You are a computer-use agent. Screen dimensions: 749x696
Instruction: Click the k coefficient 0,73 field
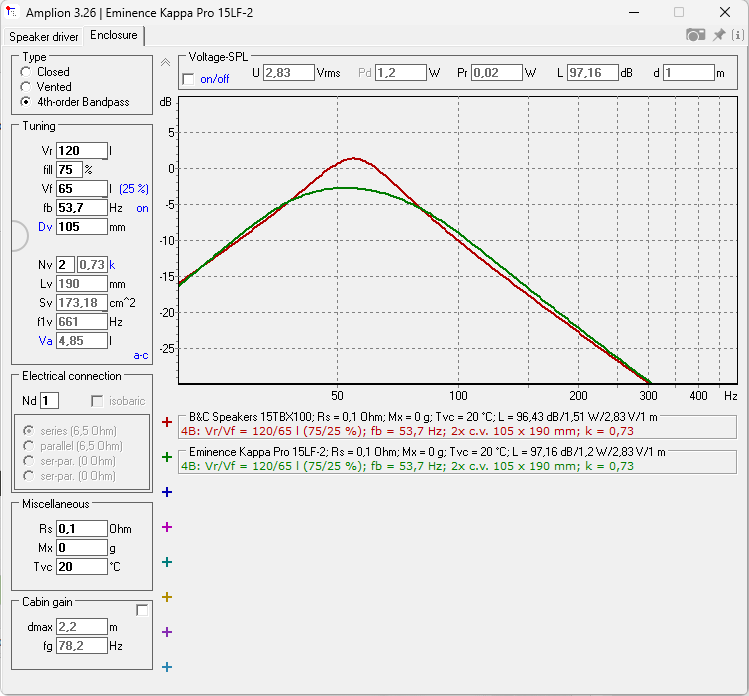click(x=92, y=265)
